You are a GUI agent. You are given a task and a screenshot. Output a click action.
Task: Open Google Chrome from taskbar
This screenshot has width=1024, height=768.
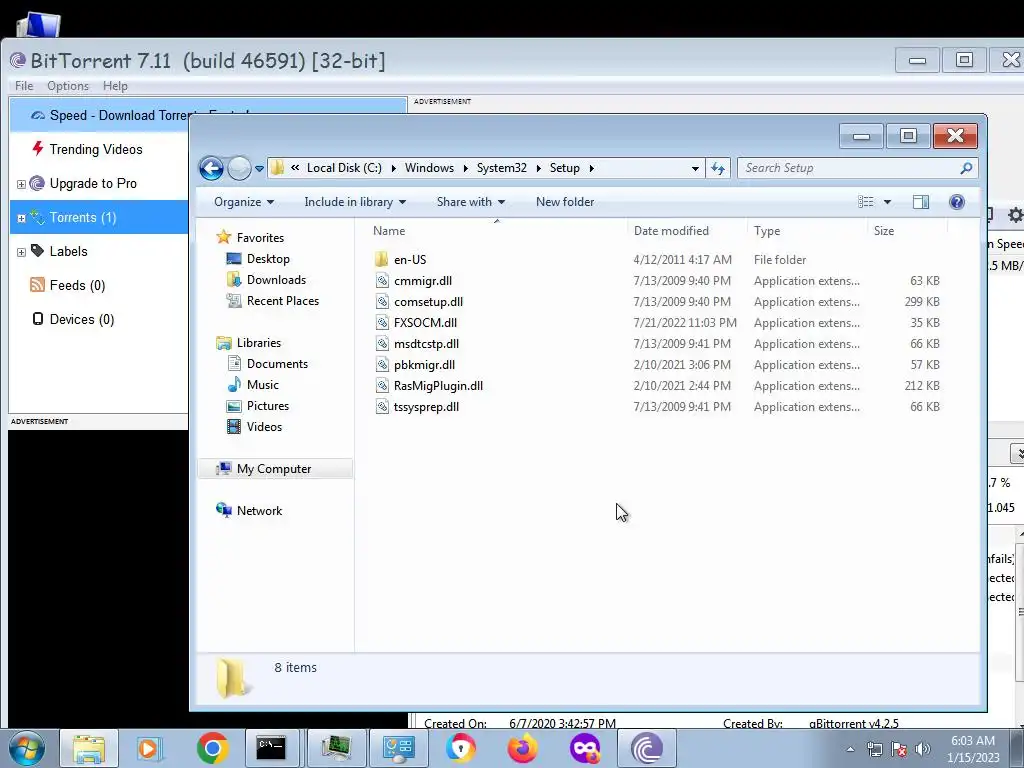point(212,748)
